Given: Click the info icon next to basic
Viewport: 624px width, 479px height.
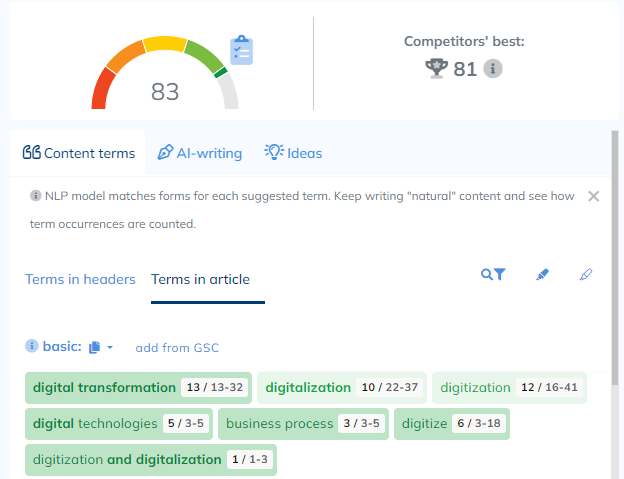Looking at the screenshot, I should click(32, 346).
